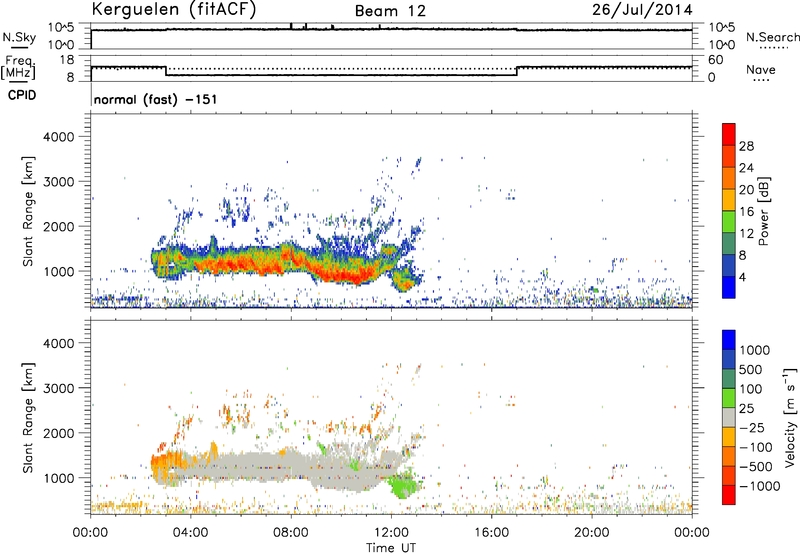Click the '18' tick on the Freq axis
Image resolution: width=800 pixels, height=554 pixels.
67,60
